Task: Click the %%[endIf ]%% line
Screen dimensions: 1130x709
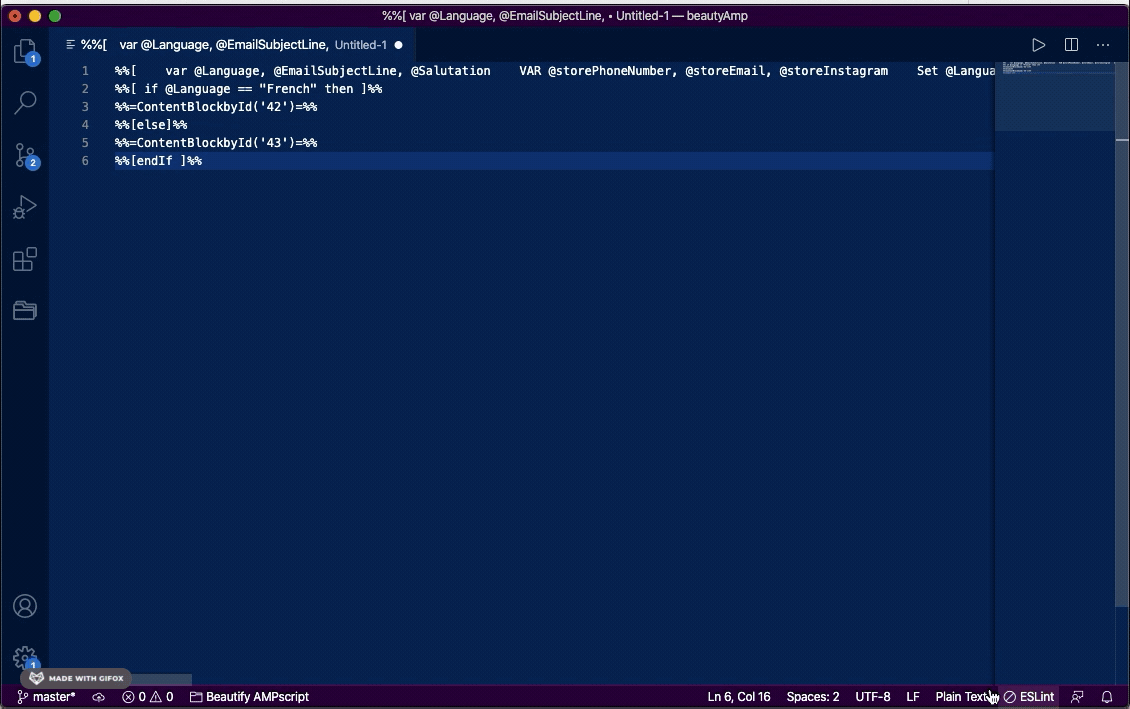Action: pos(158,161)
